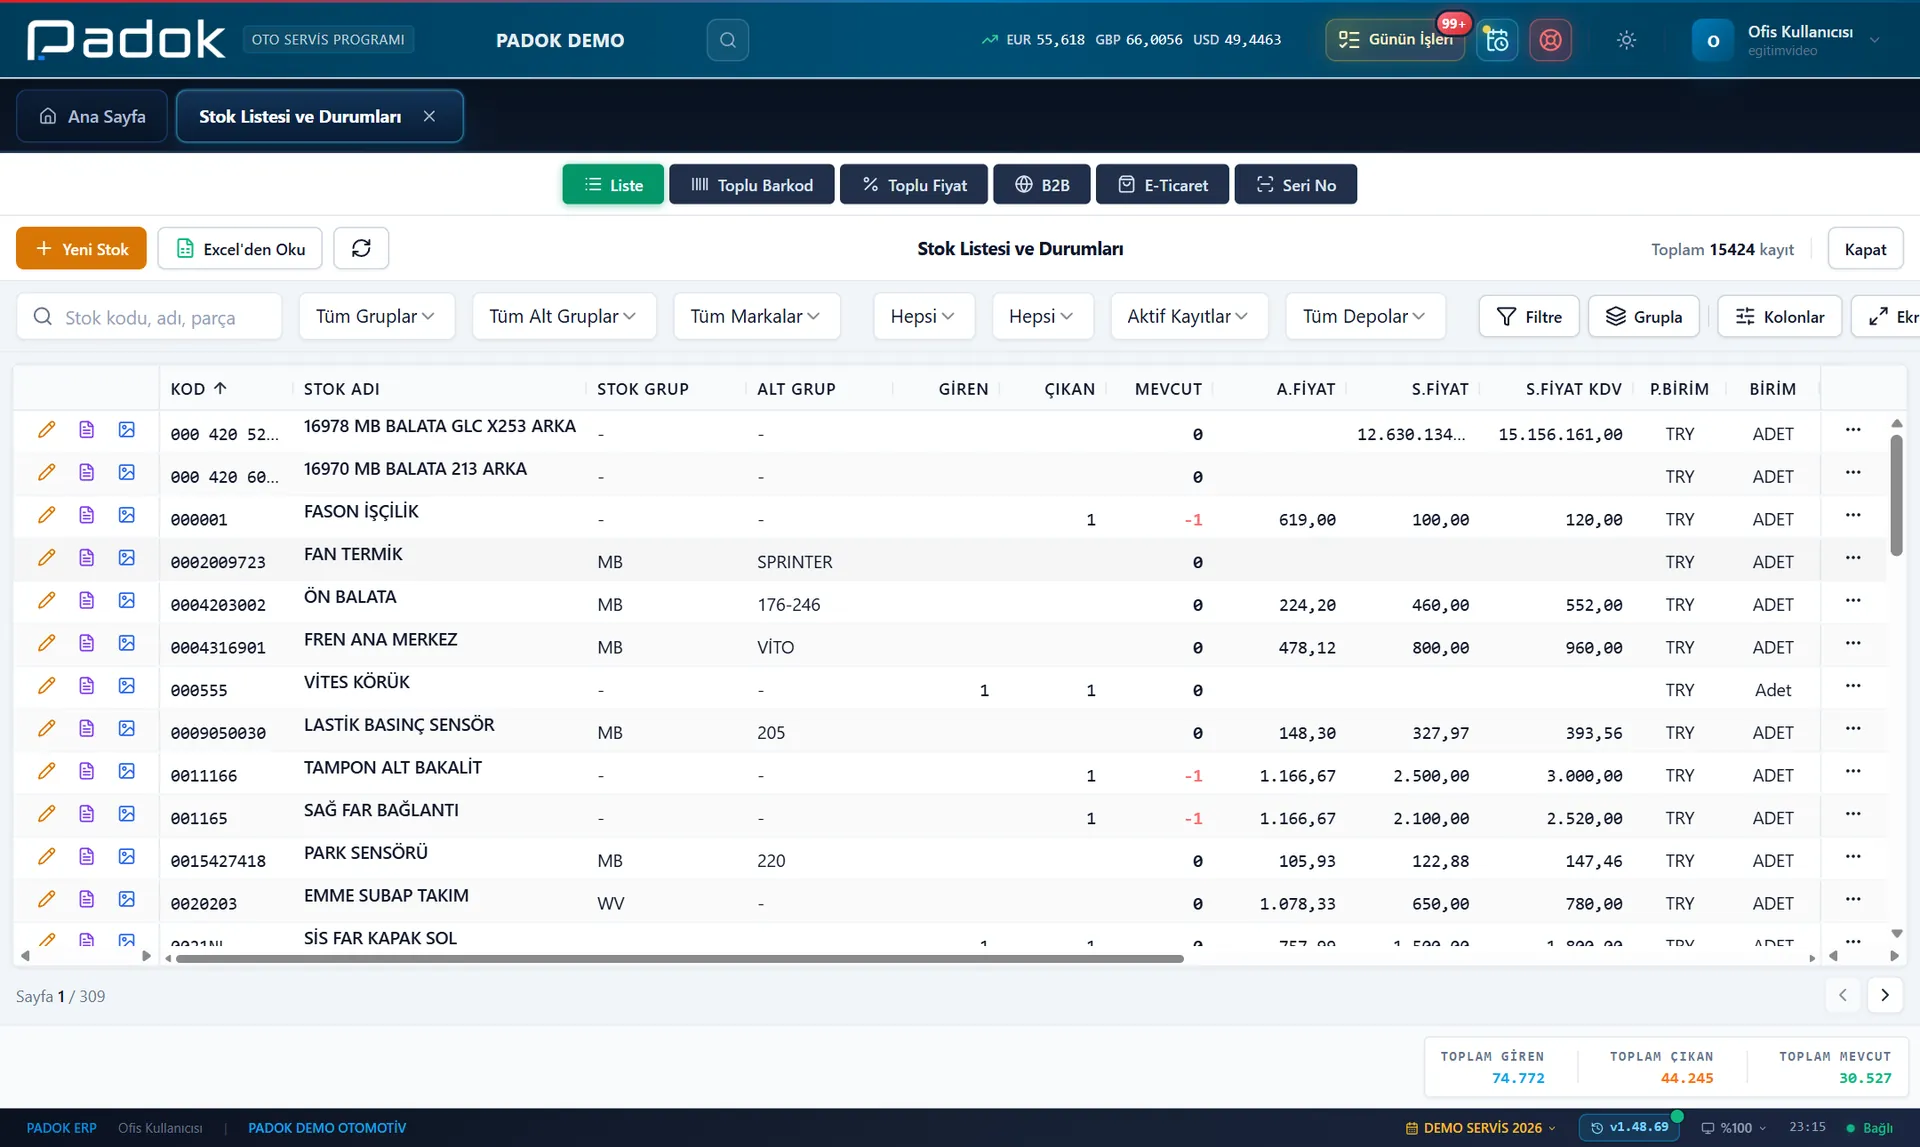Click the Yeni Stok button
Image resolution: width=1920 pixels, height=1147 pixels.
click(81, 248)
